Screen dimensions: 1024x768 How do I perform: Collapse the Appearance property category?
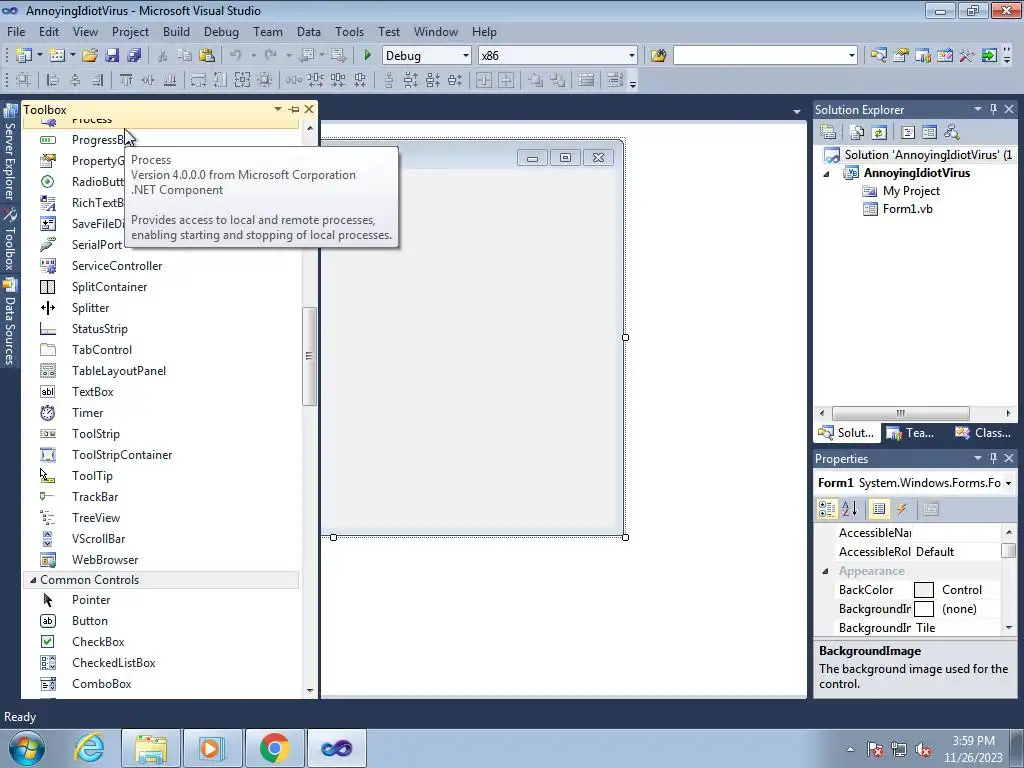[x=825, y=571]
